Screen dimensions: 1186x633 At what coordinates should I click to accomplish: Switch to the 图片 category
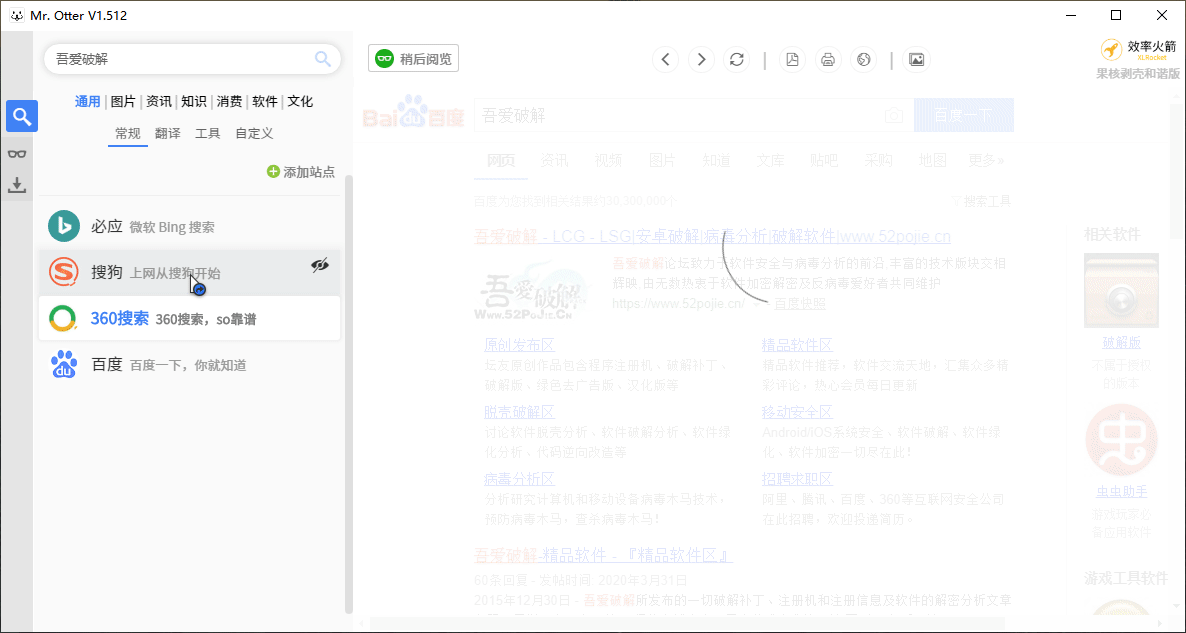pyautogui.click(x=123, y=101)
